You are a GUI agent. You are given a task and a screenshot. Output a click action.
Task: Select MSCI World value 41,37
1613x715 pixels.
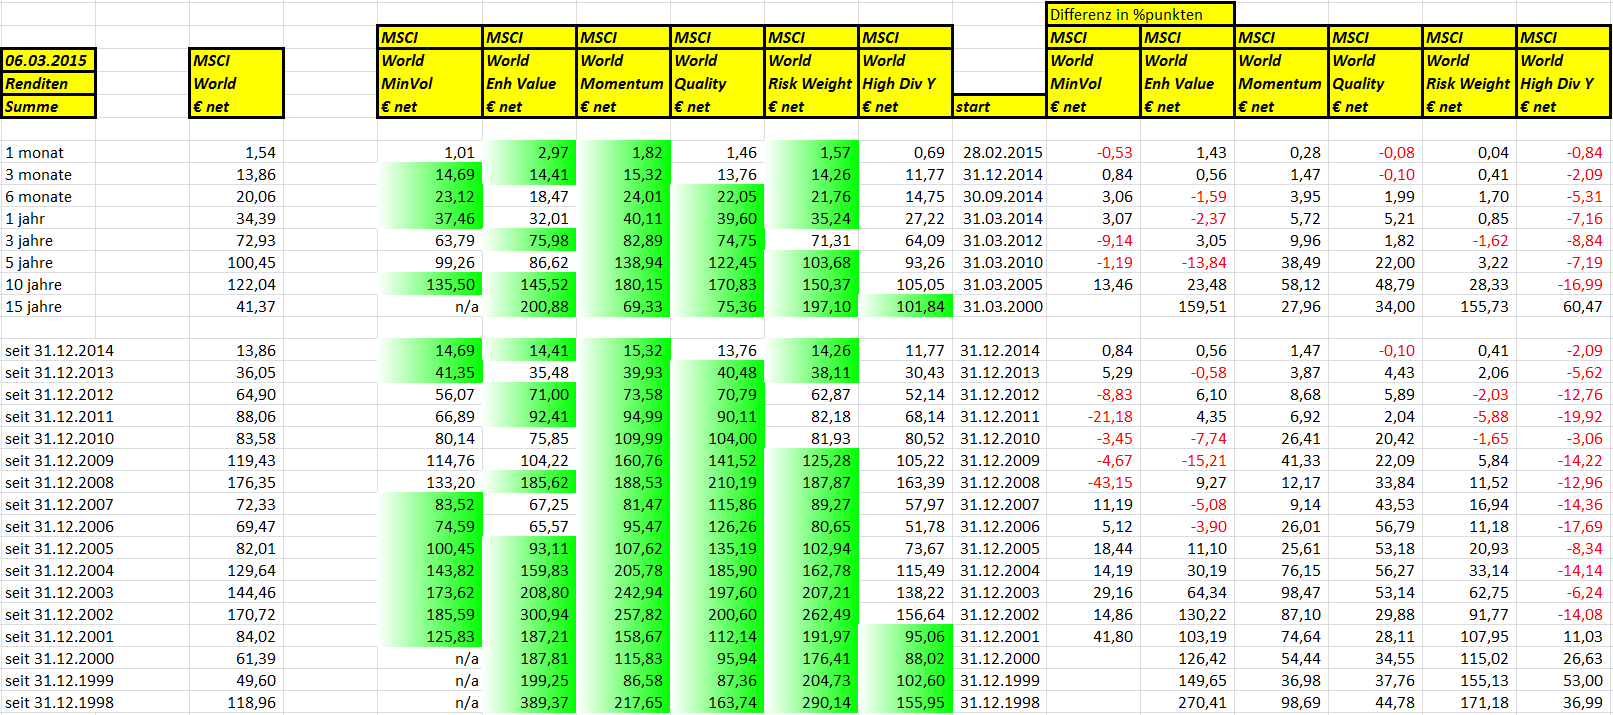[256, 307]
